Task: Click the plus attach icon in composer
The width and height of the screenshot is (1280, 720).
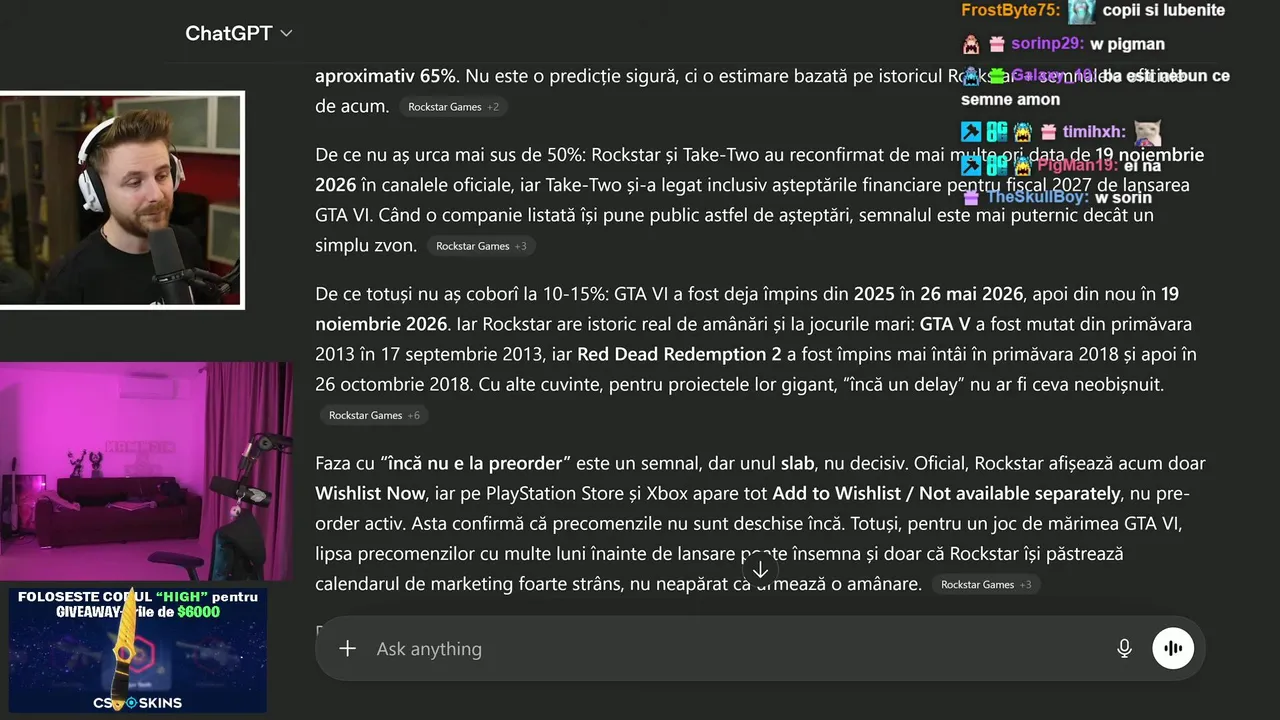Action: [x=347, y=649]
